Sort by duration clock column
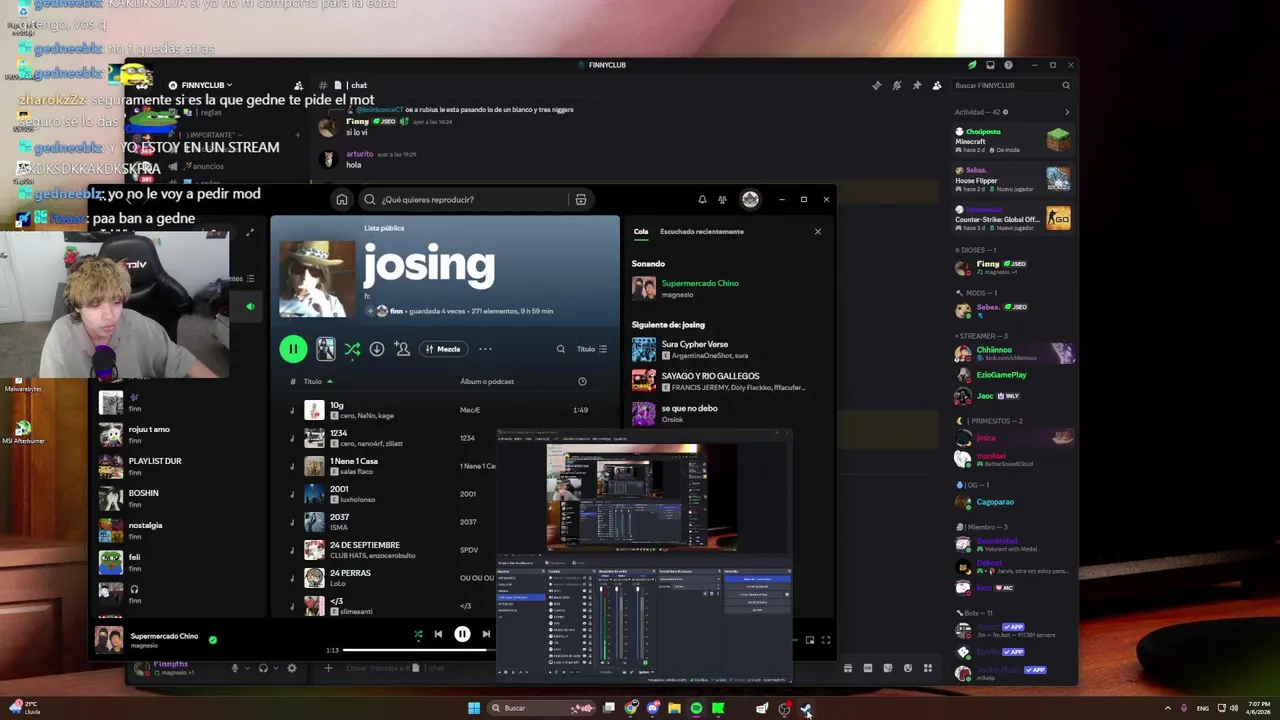 [x=582, y=381]
